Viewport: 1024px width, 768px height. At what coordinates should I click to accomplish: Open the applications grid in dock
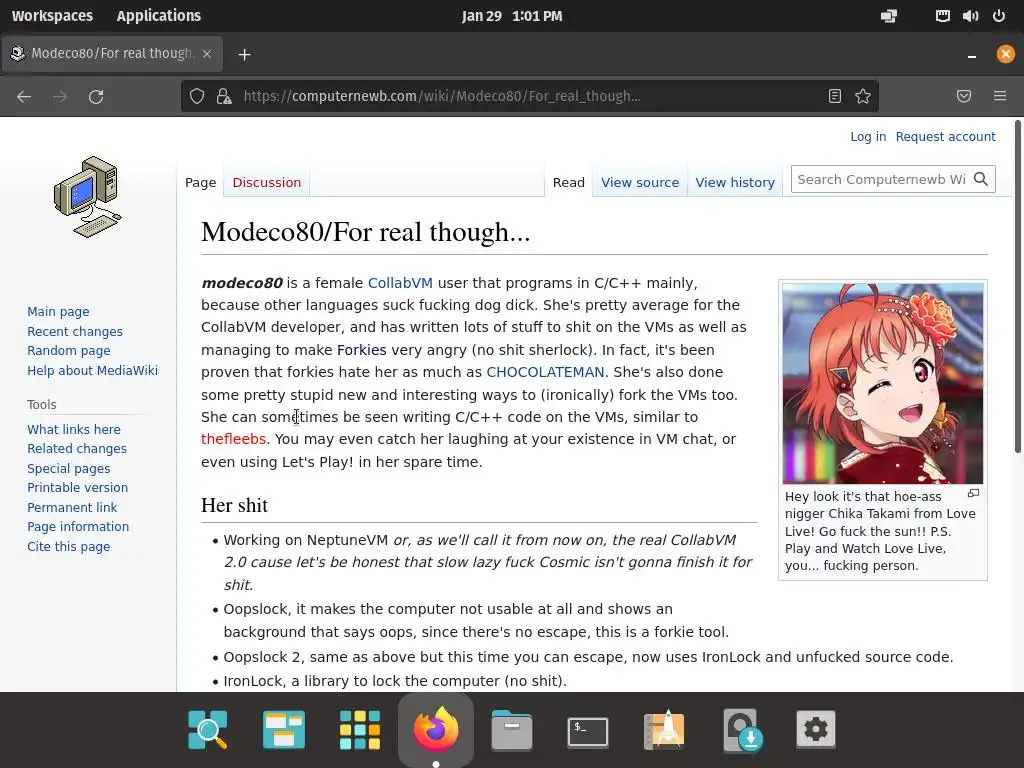(x=360, y=729)
